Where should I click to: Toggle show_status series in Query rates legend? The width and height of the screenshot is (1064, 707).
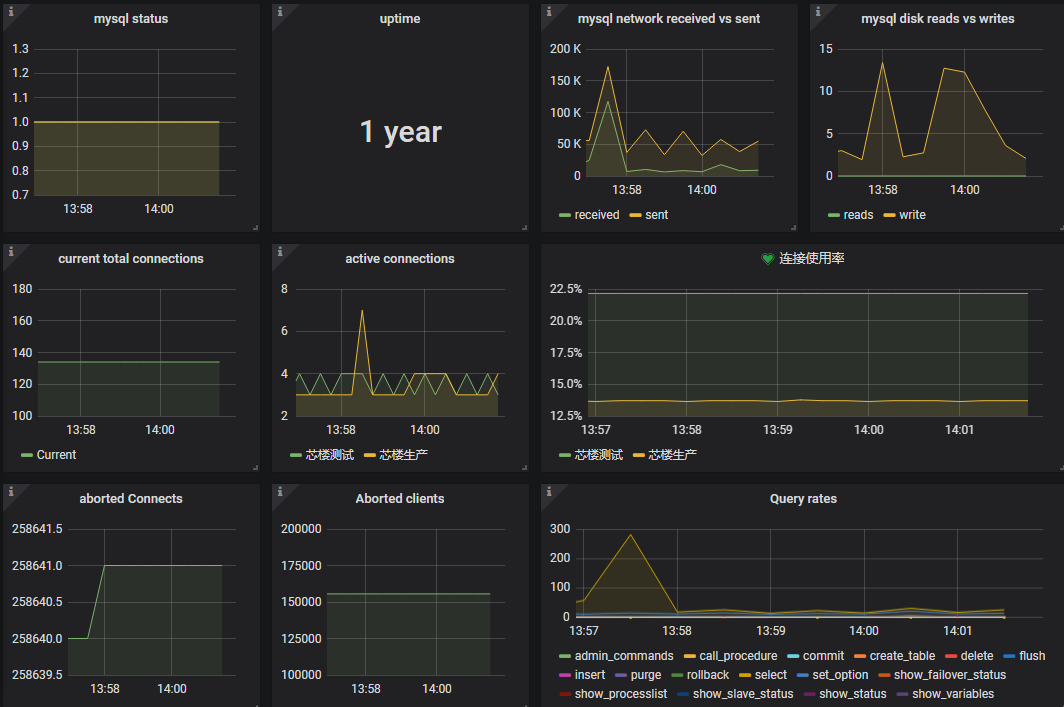coord(852,694)
